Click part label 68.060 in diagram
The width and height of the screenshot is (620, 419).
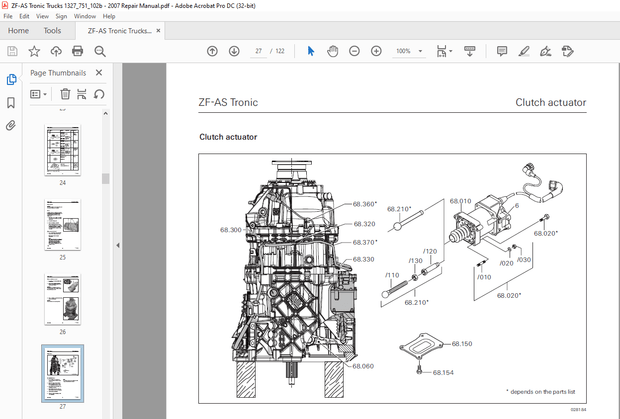pyautogui.click(x=363, y=366)
